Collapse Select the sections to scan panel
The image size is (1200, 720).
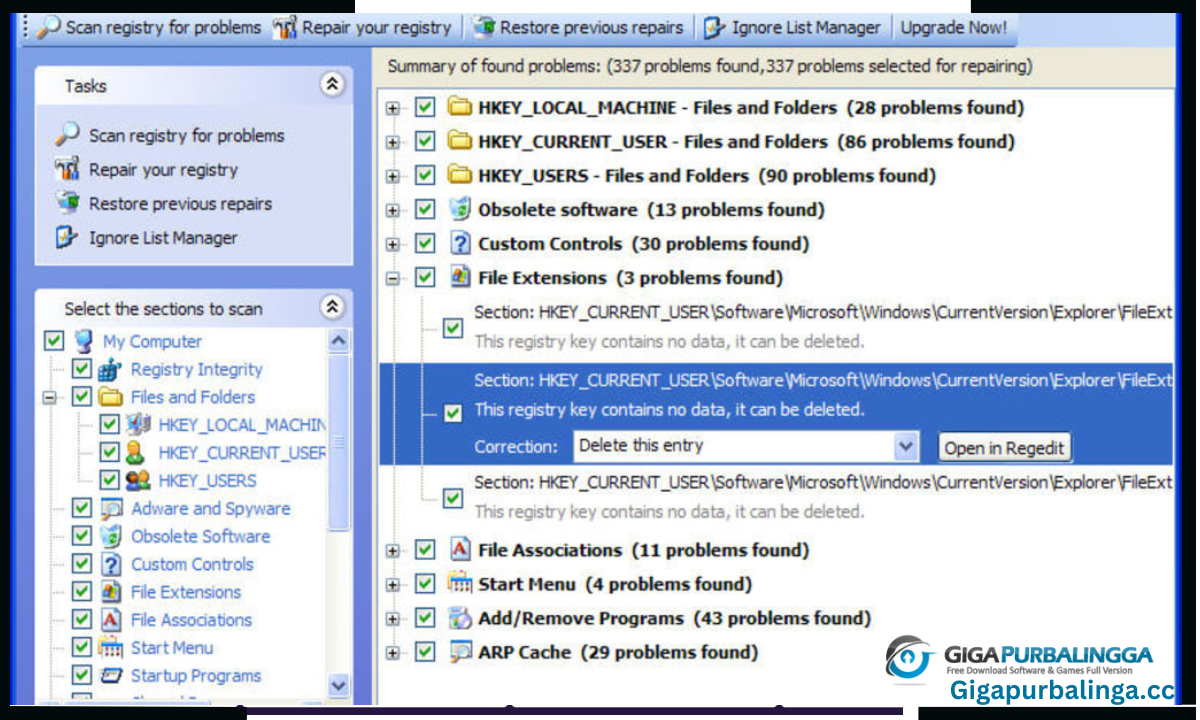(x=332, y=307)
